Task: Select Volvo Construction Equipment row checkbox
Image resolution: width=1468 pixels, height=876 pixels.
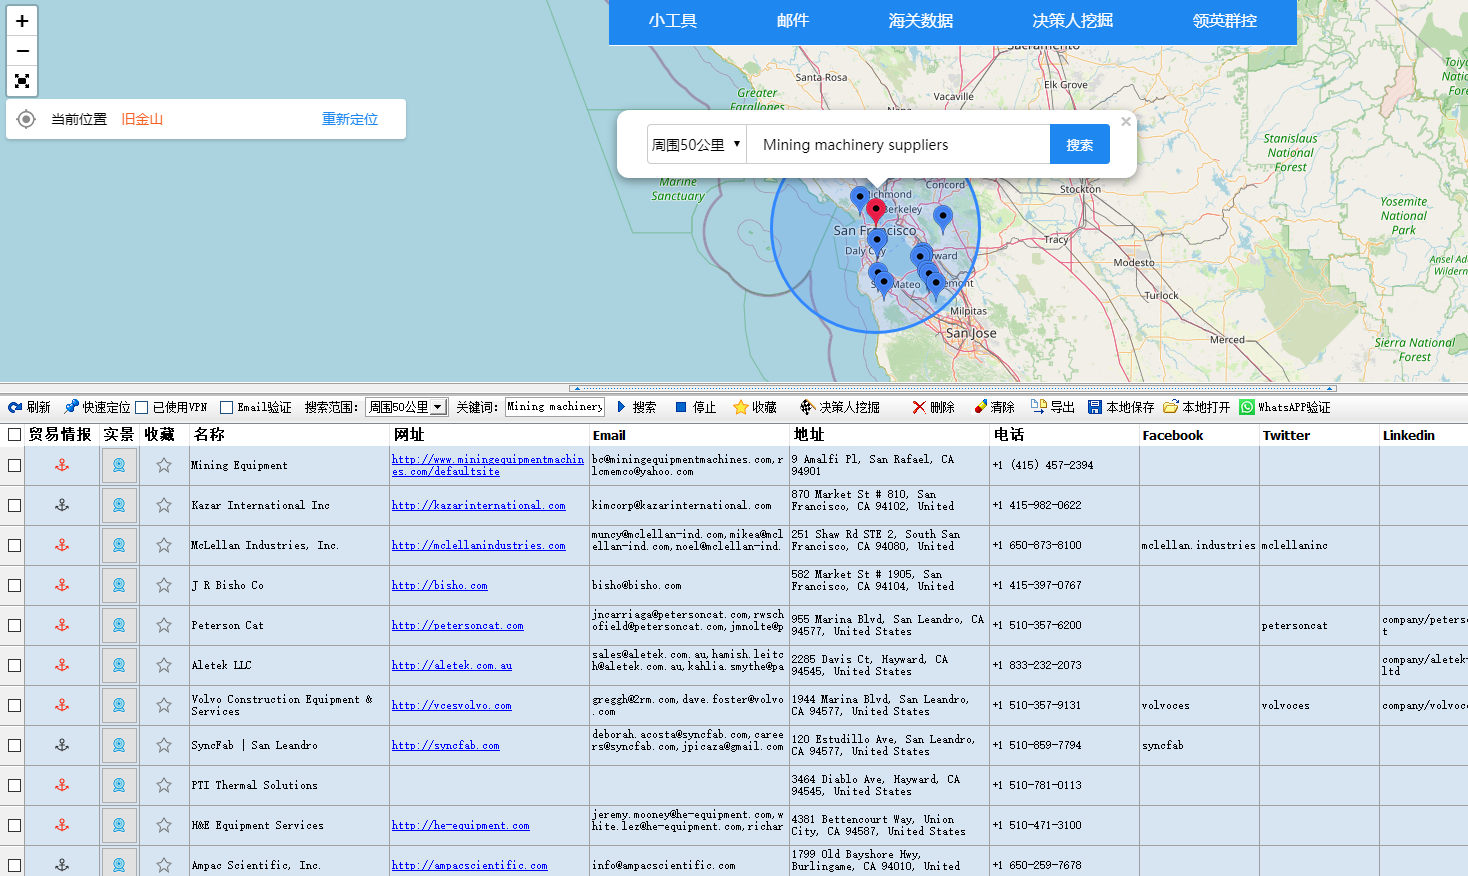Action: pyautogui.click(x=14, y=705)
